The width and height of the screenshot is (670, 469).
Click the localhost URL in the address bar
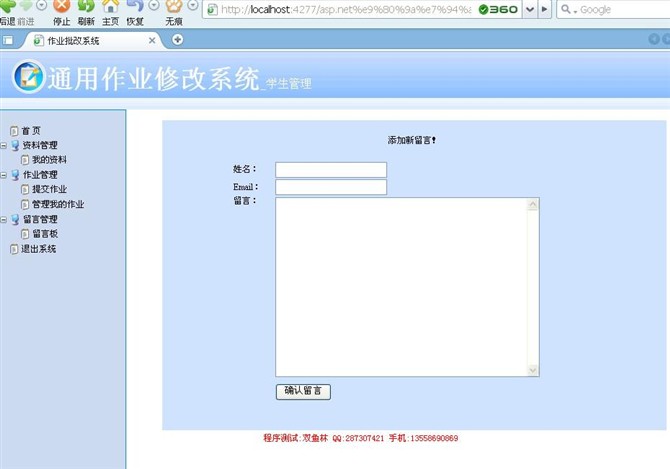click(346, 9)
